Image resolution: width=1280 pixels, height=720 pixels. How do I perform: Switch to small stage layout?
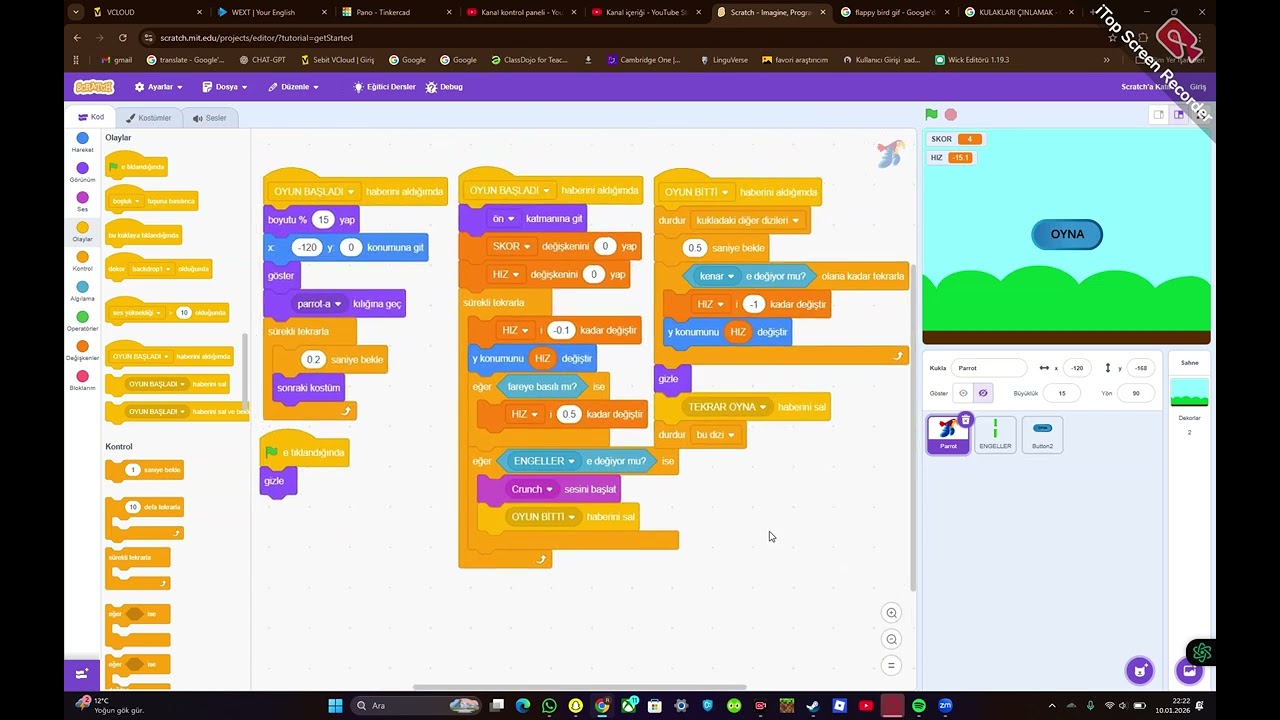1159,115
